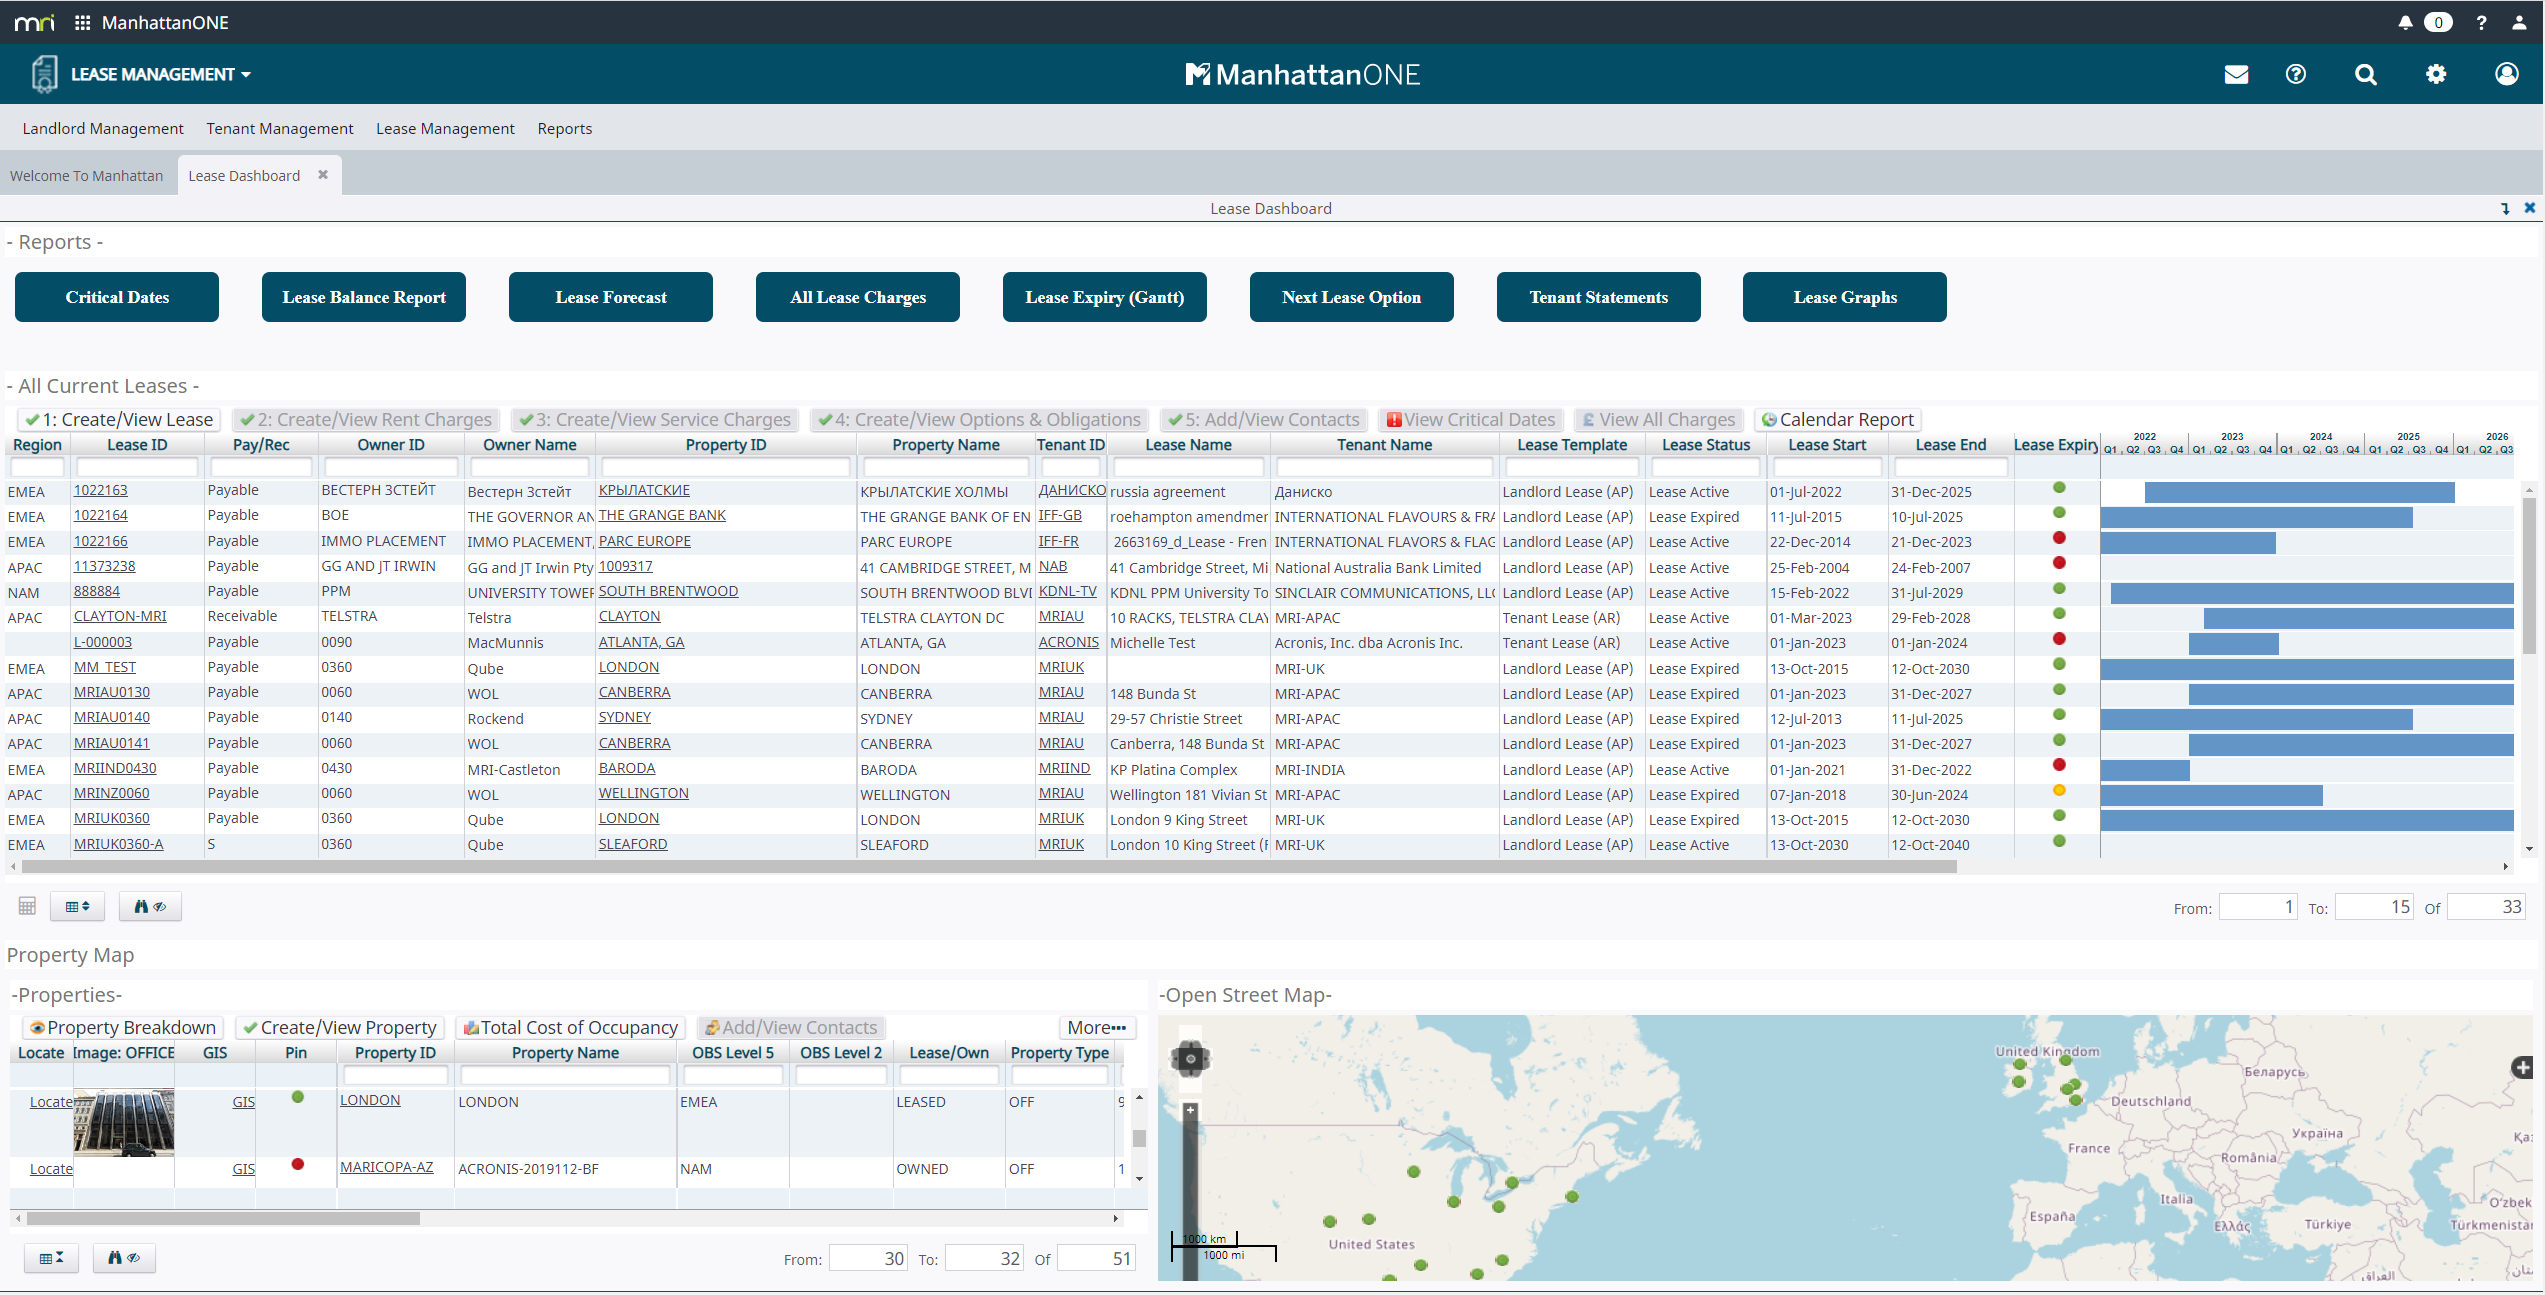Open lease ID 1022163 link
Viewport: 2545px width, 1295px height.
(101, 490)
